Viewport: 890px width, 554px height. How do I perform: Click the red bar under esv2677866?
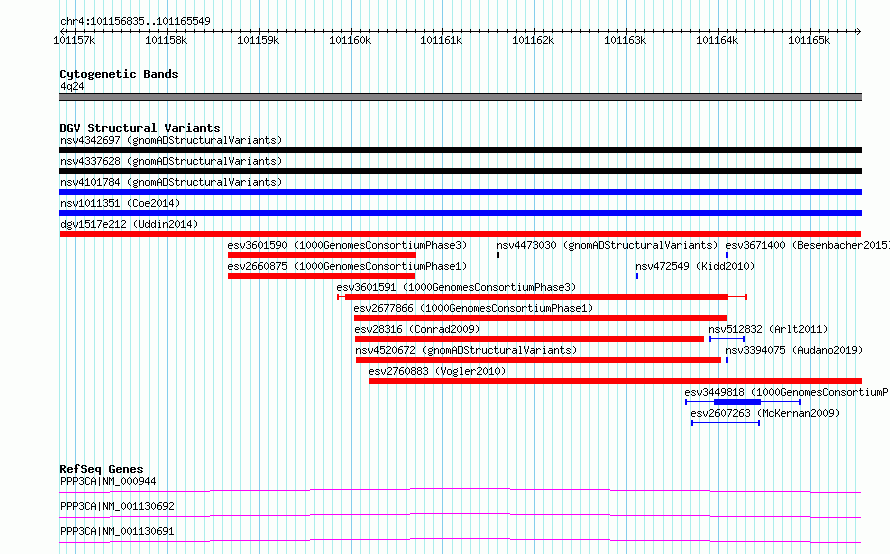click(x=540, y=318)
